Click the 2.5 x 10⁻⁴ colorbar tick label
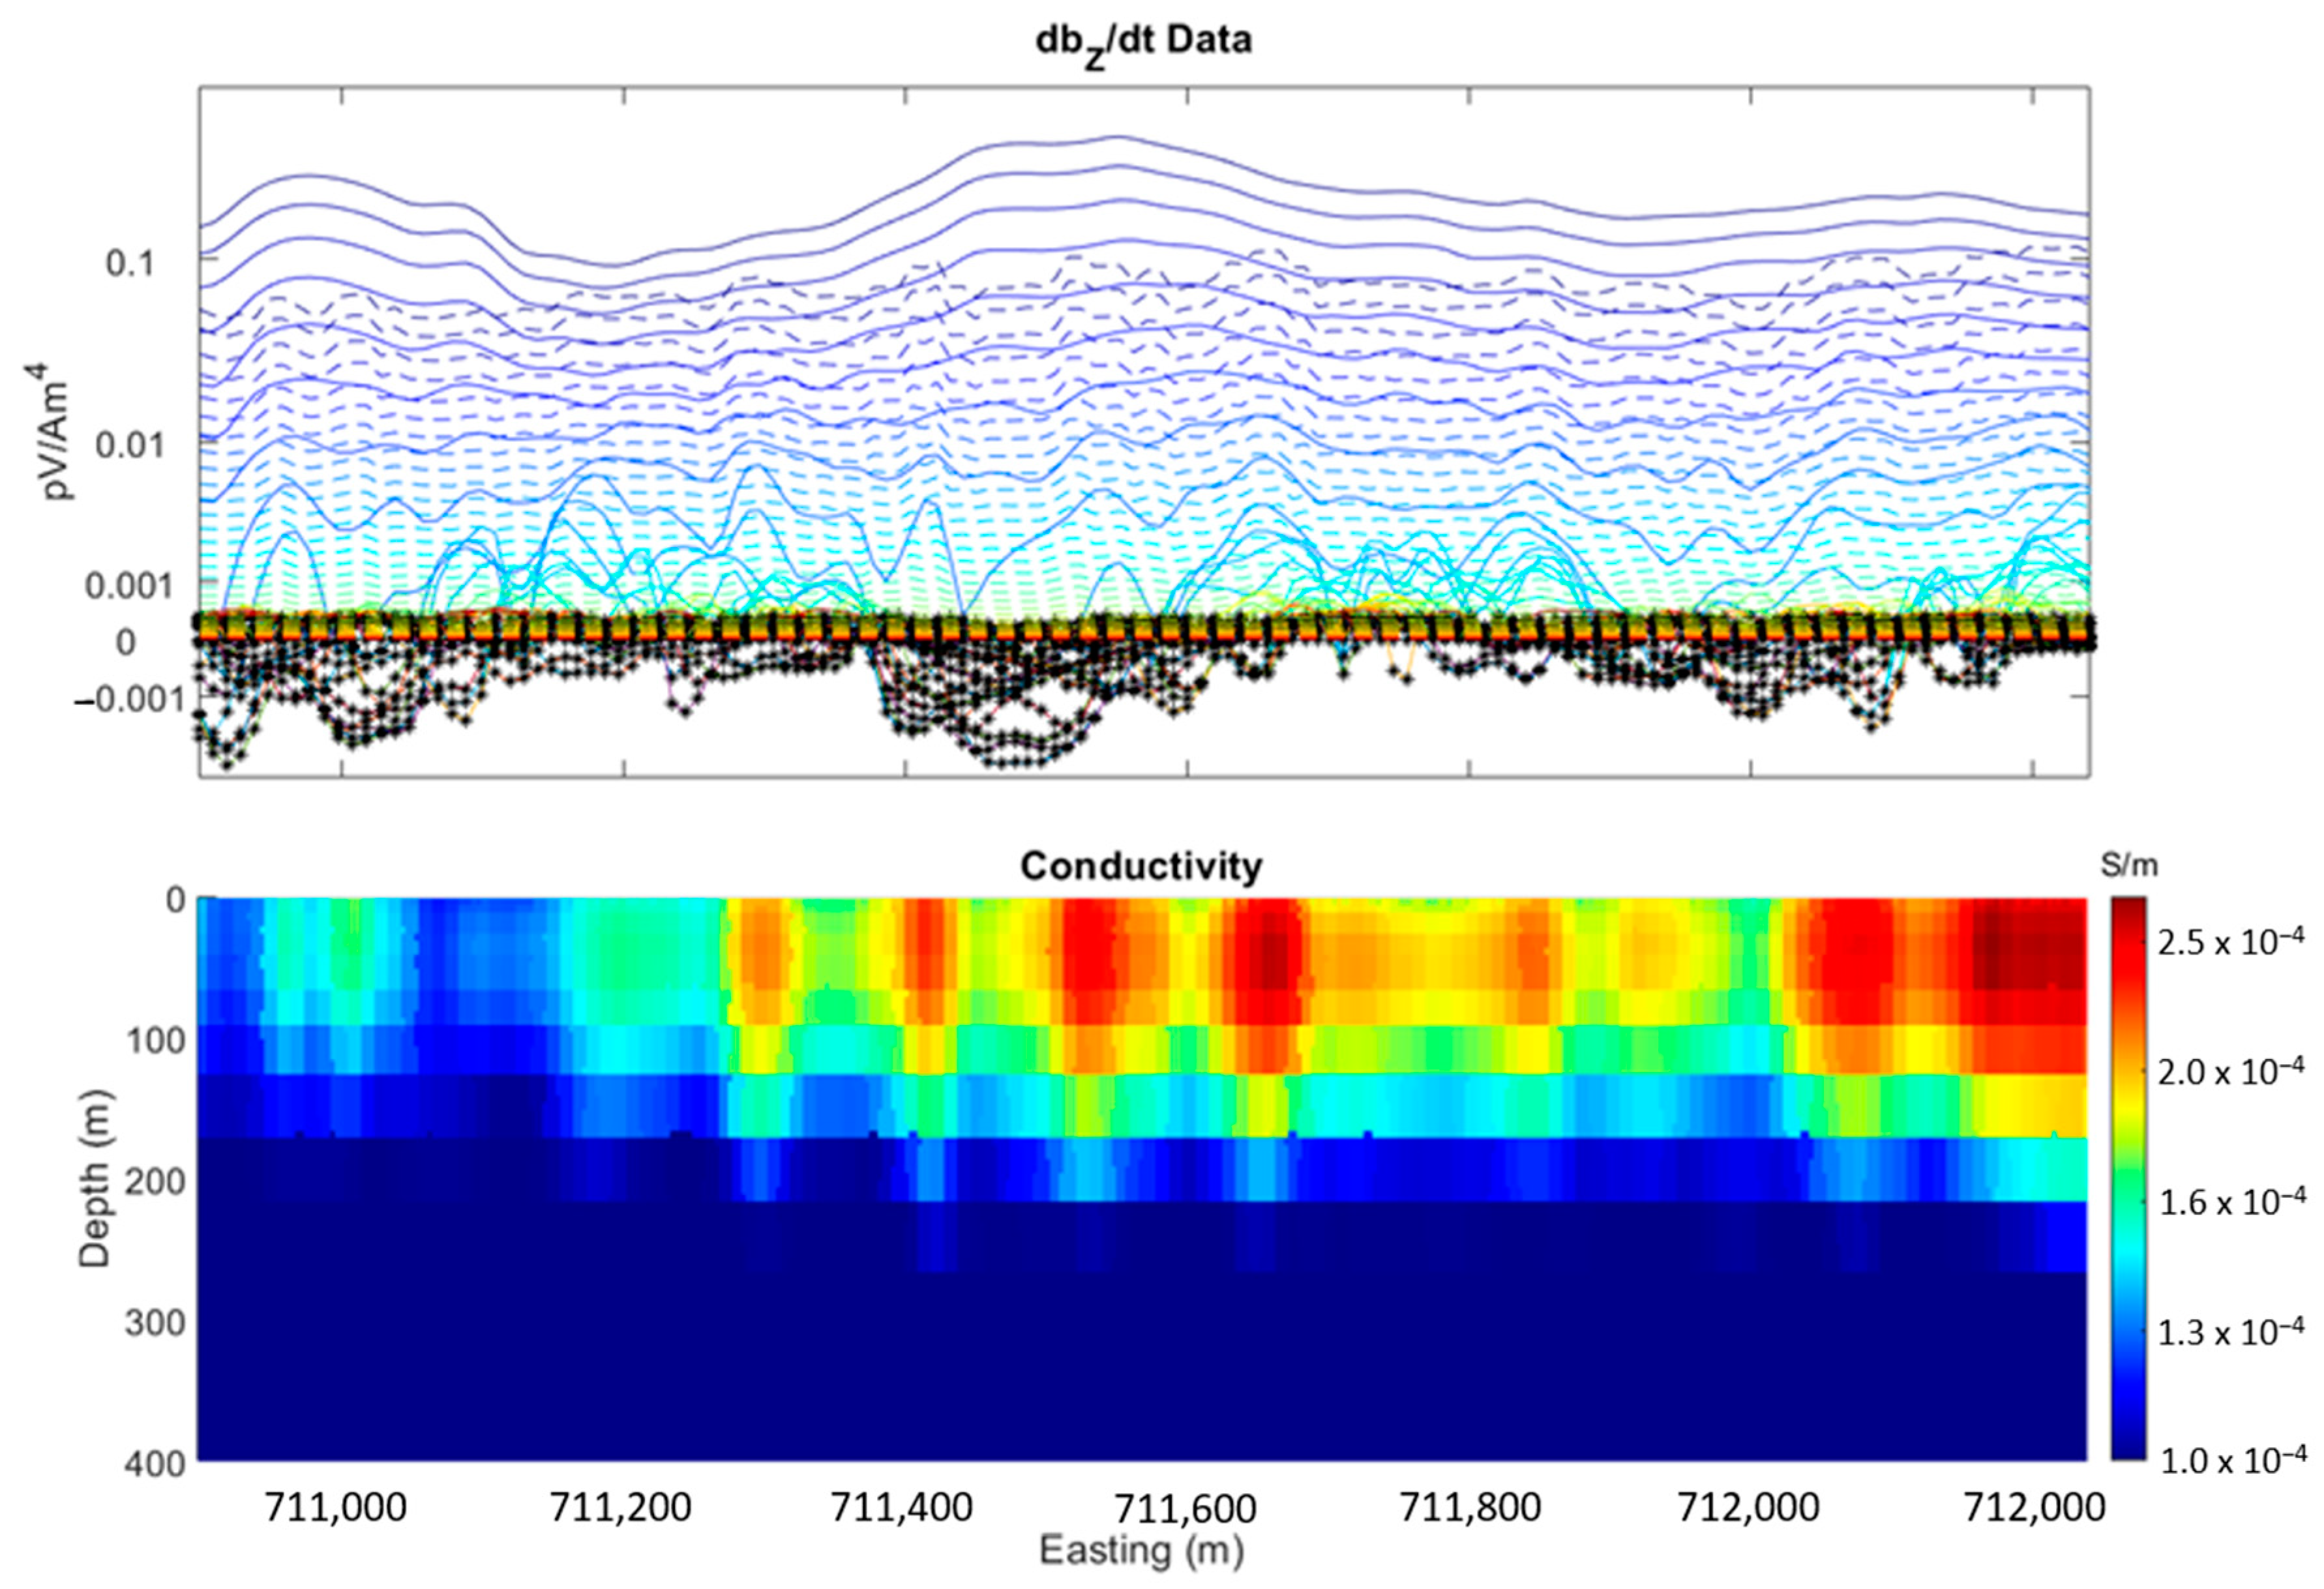The width and height of the screenshot is (2324, 1589). pyautogui.click(x=2231, y=943)
